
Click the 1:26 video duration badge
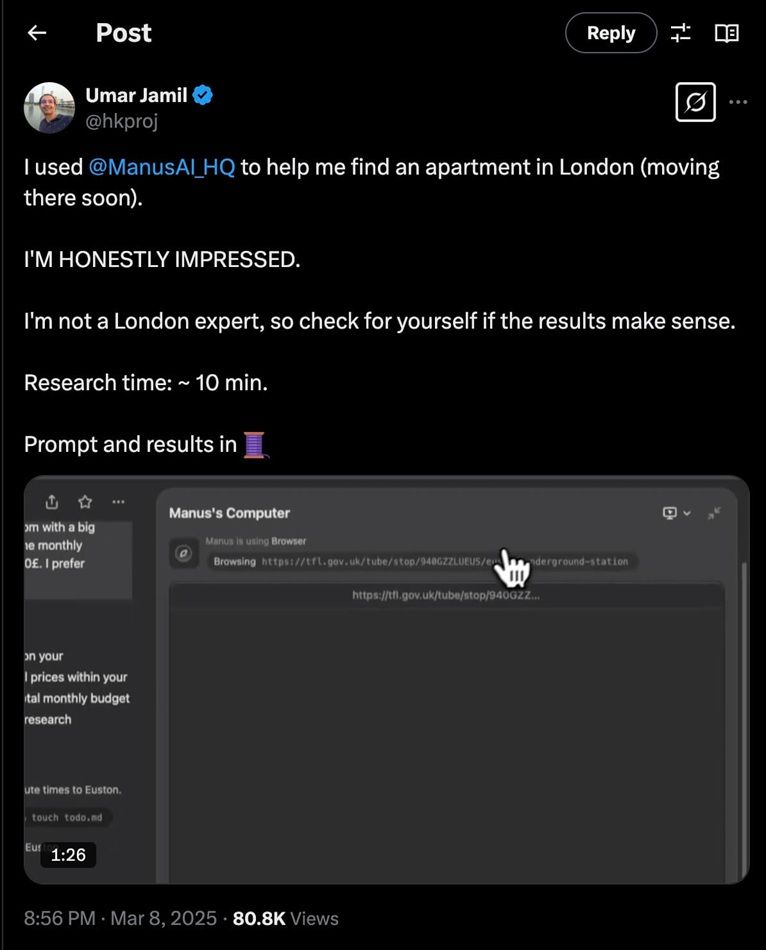pyautogui.click(x=67, y=855)
